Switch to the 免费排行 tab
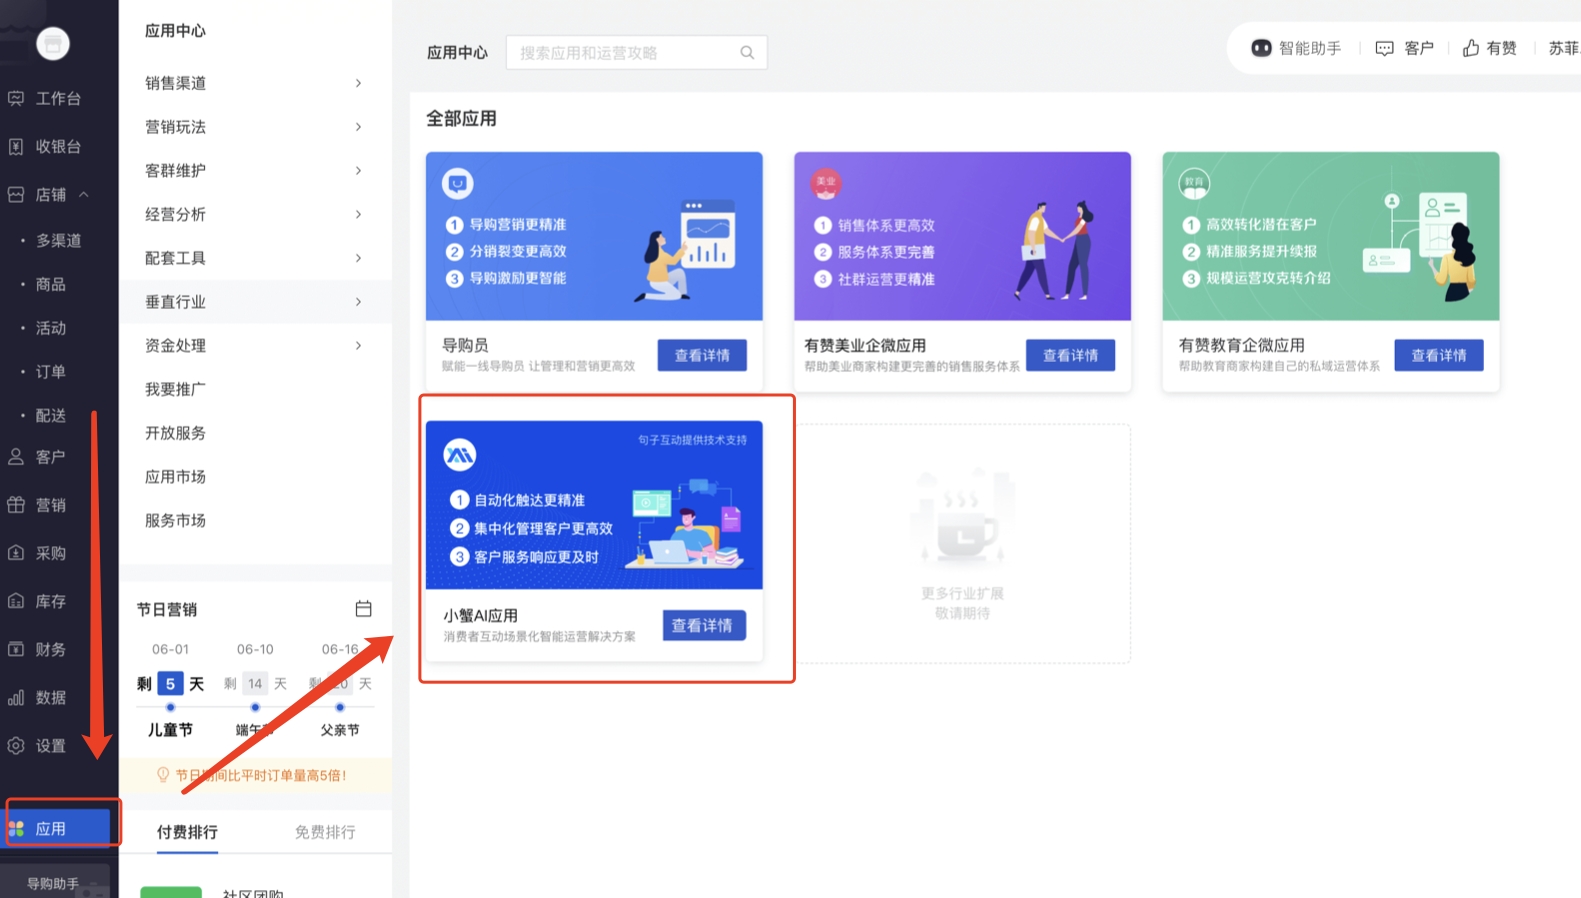This screenshot has width=1581, height=898. [325, 832]
